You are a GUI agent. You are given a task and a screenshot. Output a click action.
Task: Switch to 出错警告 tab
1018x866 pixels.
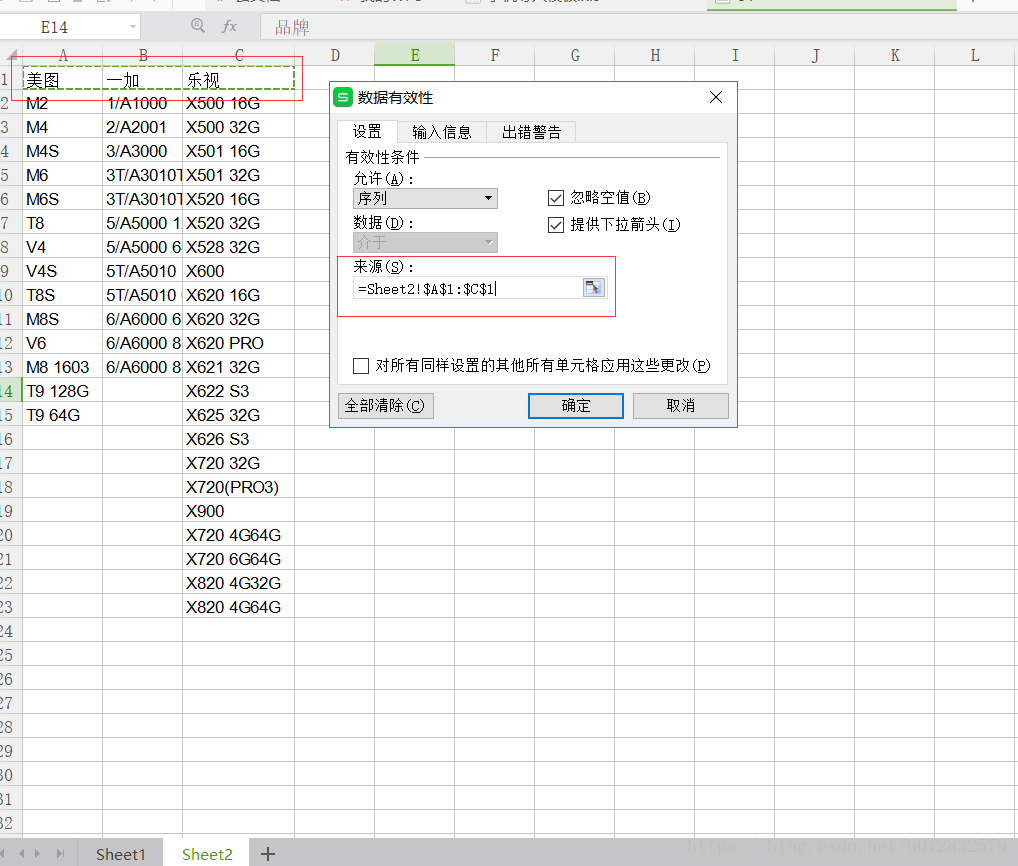(531, 132)
